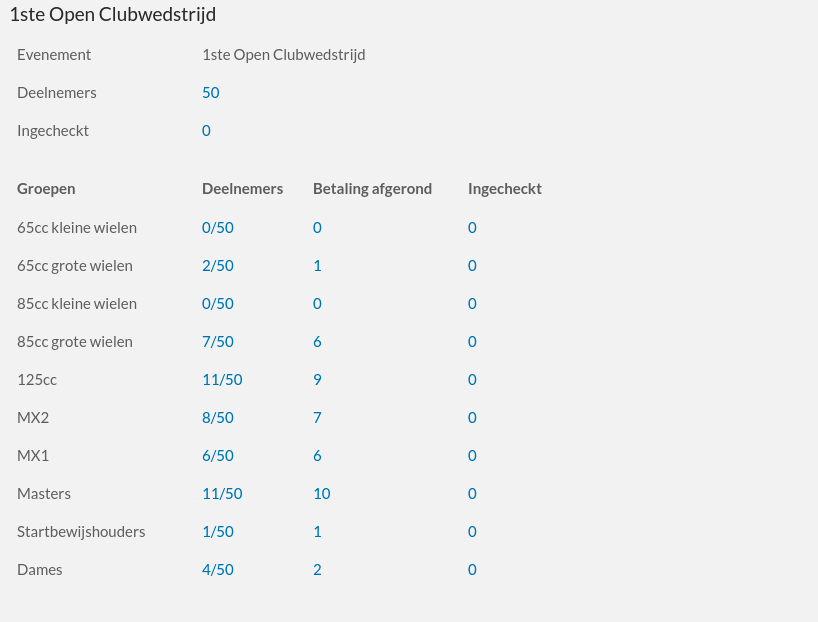Open 0/50 participants for 85cc kleine wielen
Viewport: 818px width, 622px height.
point(217,304)
